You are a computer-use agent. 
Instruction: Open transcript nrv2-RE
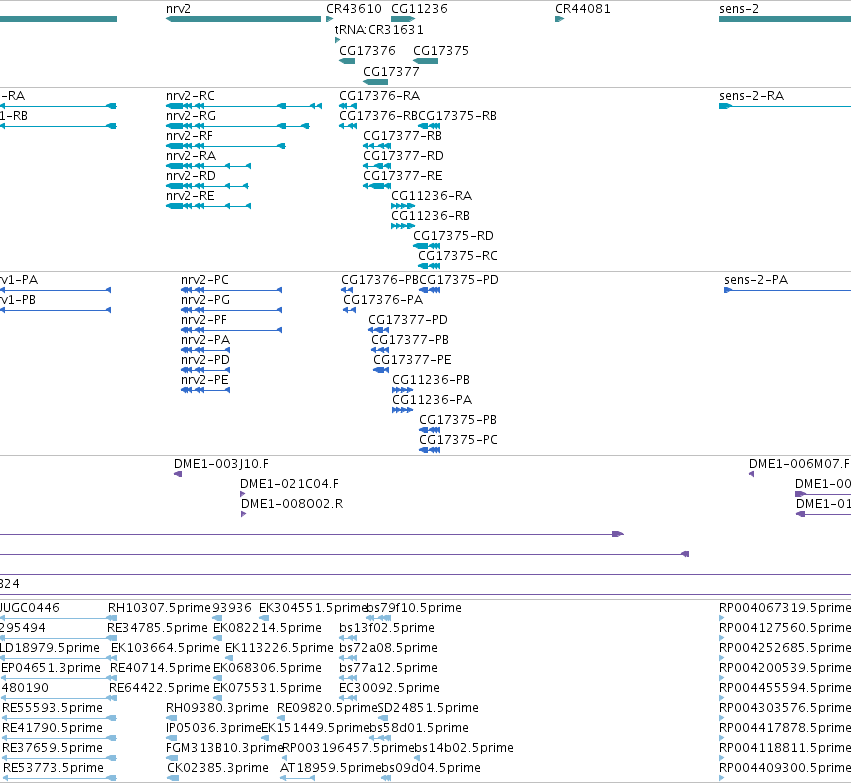coord(208,206)
